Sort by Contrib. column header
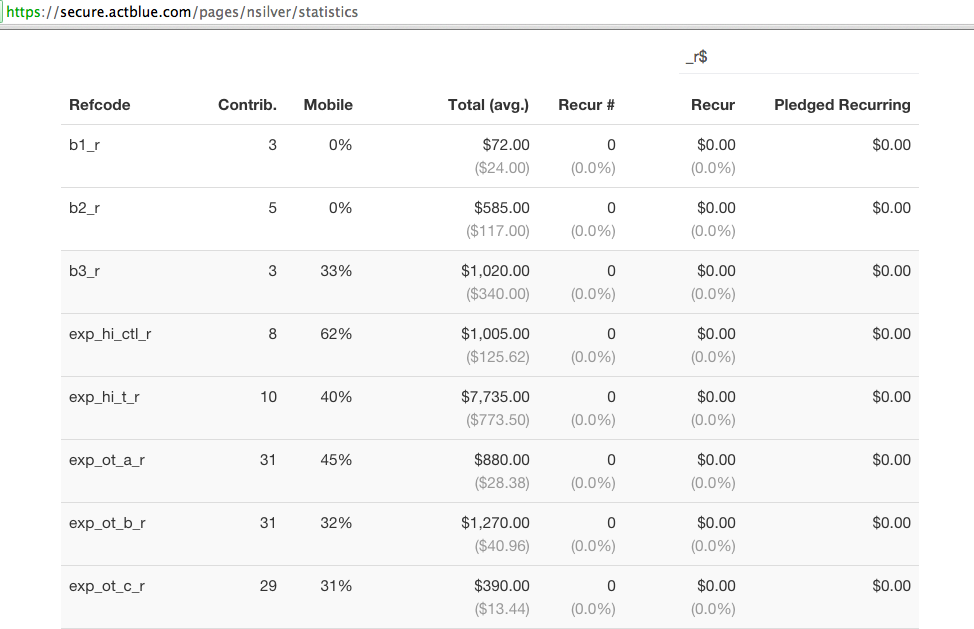The image size is (974, 629). pyautogui.click(x=247, y=105)
